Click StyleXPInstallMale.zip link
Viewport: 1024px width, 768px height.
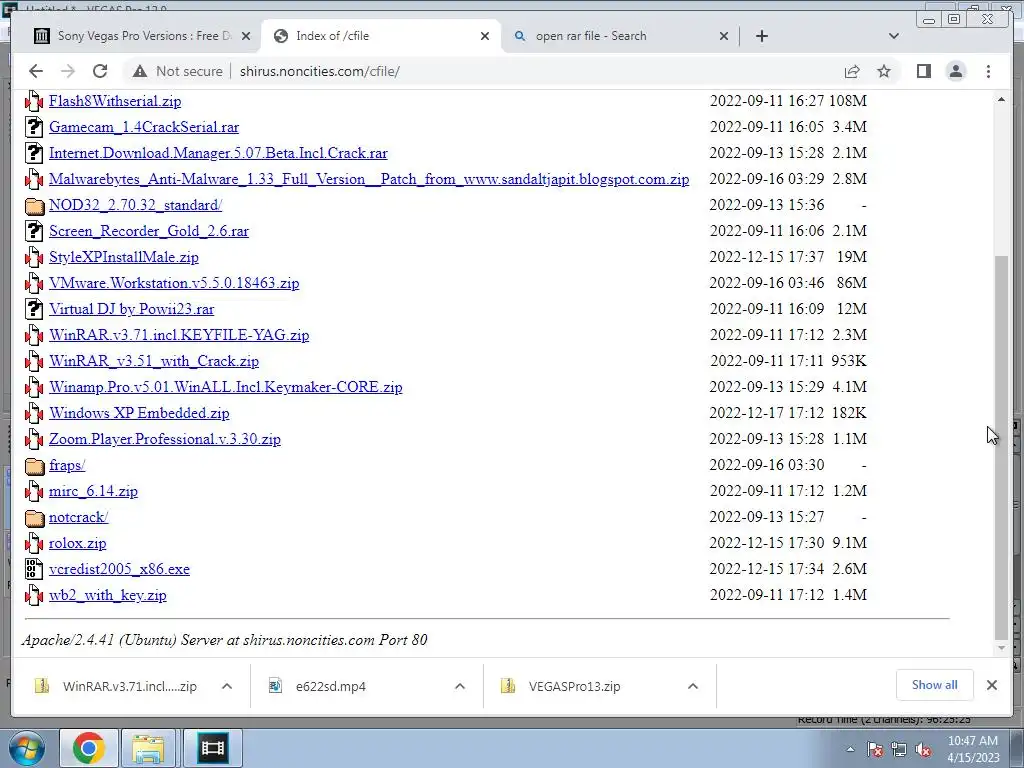click(123, 257)
